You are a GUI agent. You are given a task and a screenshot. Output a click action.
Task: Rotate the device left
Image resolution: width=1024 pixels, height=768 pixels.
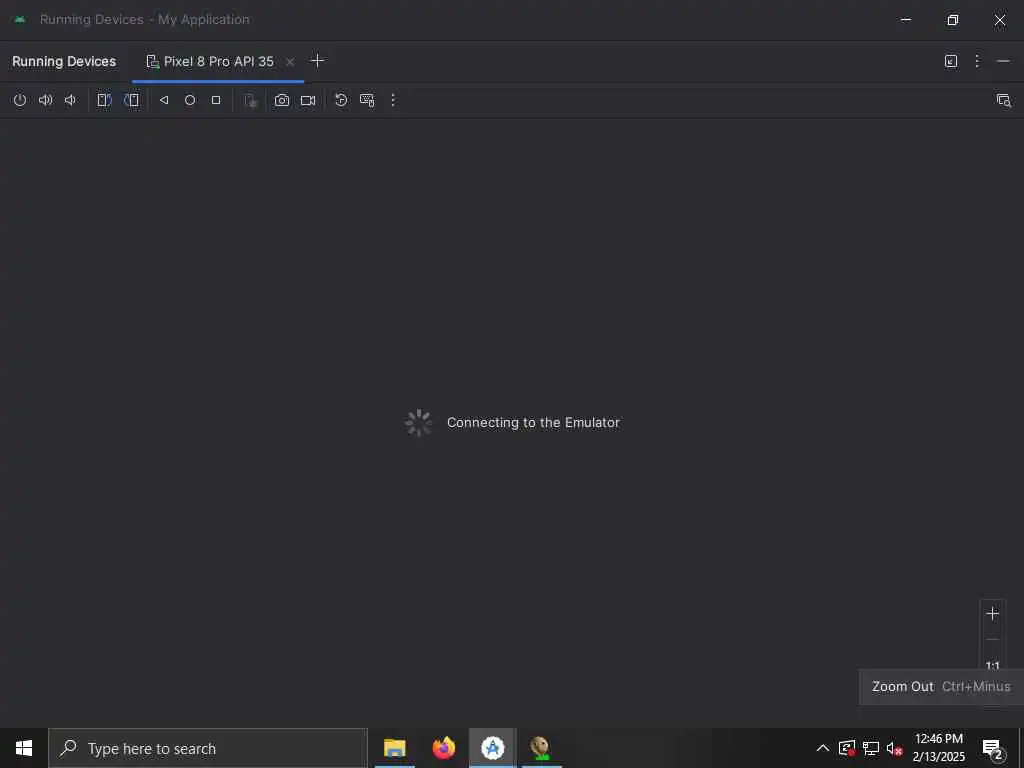click(104, 100)
